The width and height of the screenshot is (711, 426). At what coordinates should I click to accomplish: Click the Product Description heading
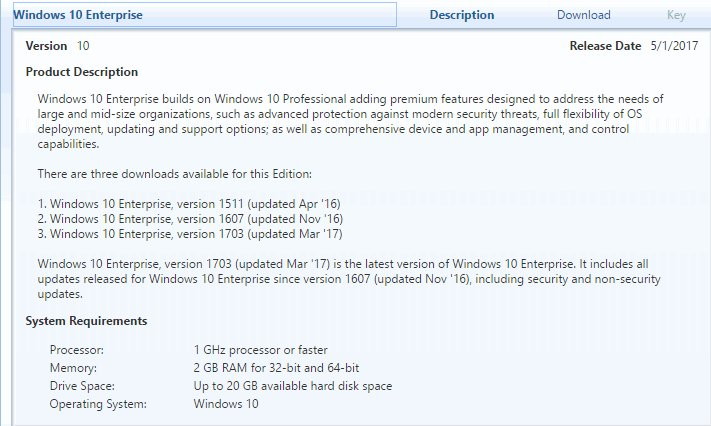[82, 72]
